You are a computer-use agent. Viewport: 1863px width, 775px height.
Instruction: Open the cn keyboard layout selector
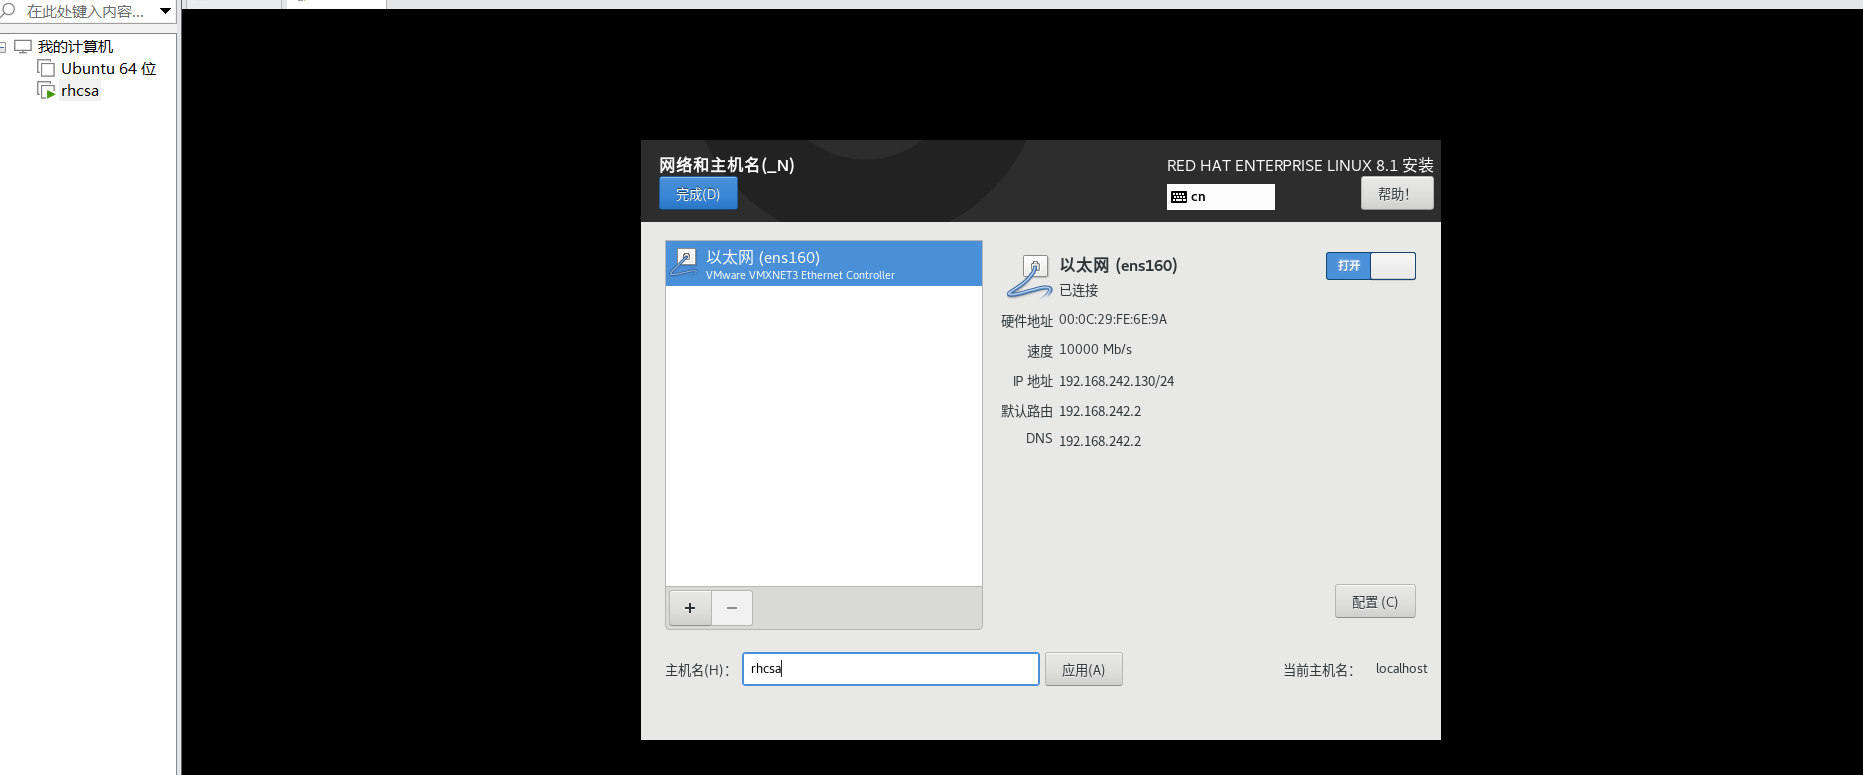[x=1220, y=197]
